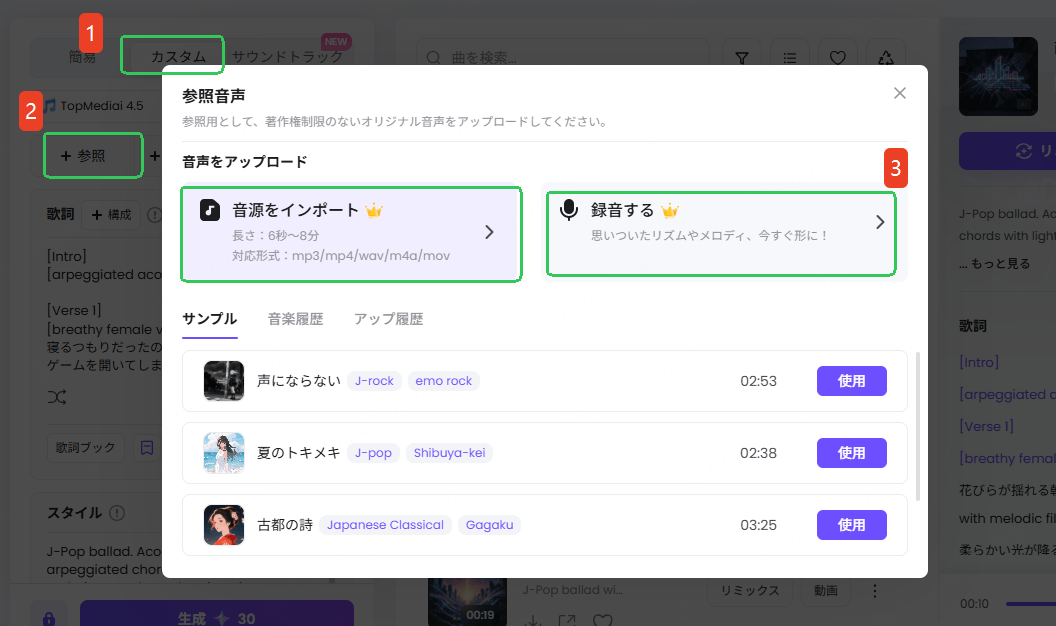The width and height of the screenshot is (1056, 626).
Task: Switch to the 音楽履歴 tab
Action: tap(296, 319)
